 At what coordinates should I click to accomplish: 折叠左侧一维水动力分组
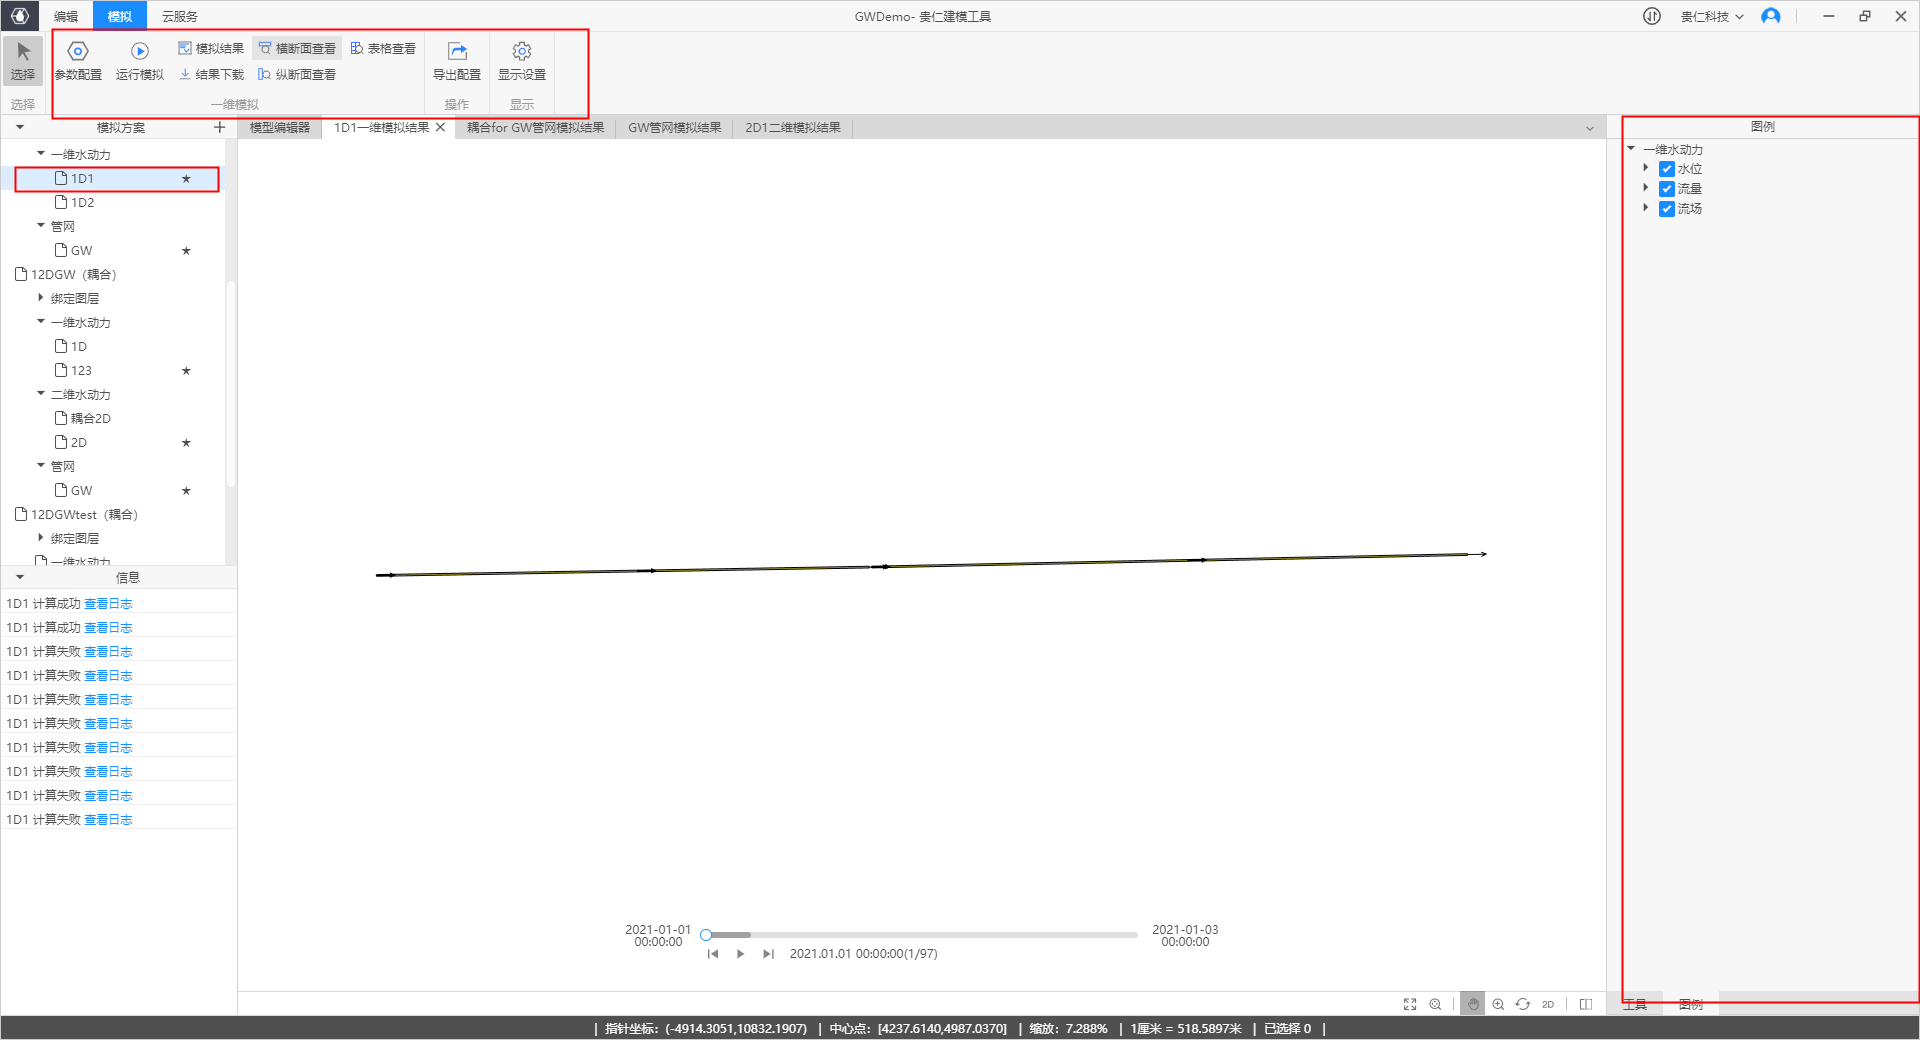click(x=39, y=154)
